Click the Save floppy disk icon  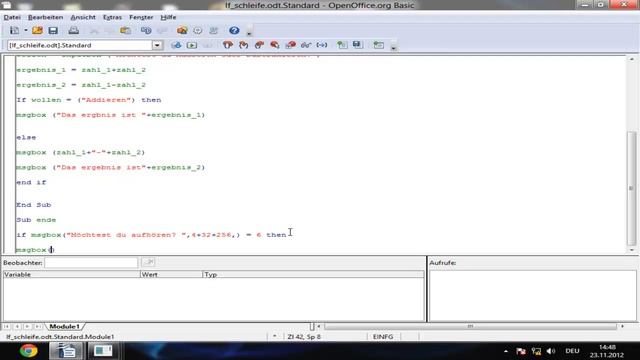point(53,31)
